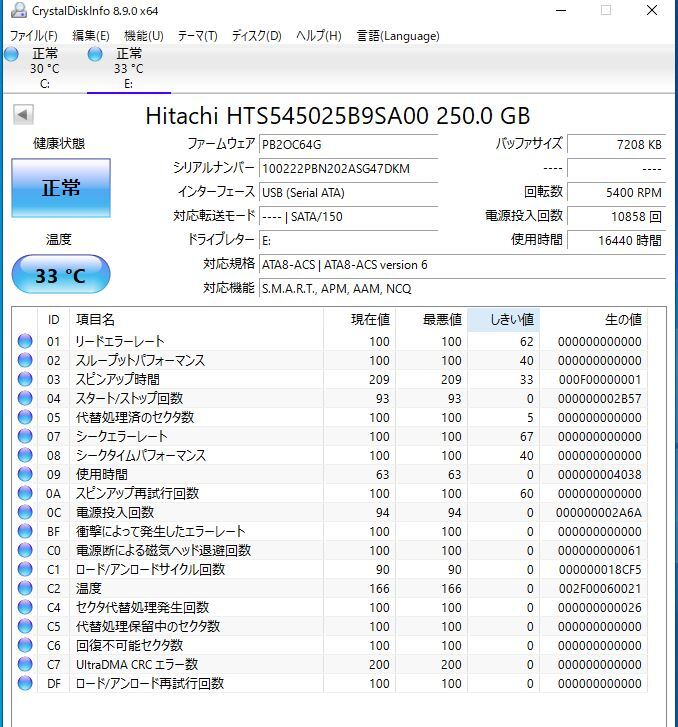678x727 pixels.
Task: Click raw value 000000002A6A
Action: click(x=599, y=513)
